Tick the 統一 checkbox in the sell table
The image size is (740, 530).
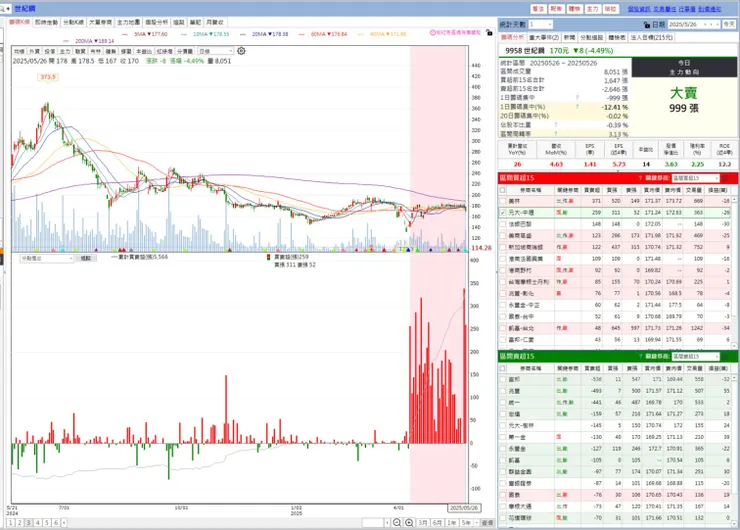[503, 403]
